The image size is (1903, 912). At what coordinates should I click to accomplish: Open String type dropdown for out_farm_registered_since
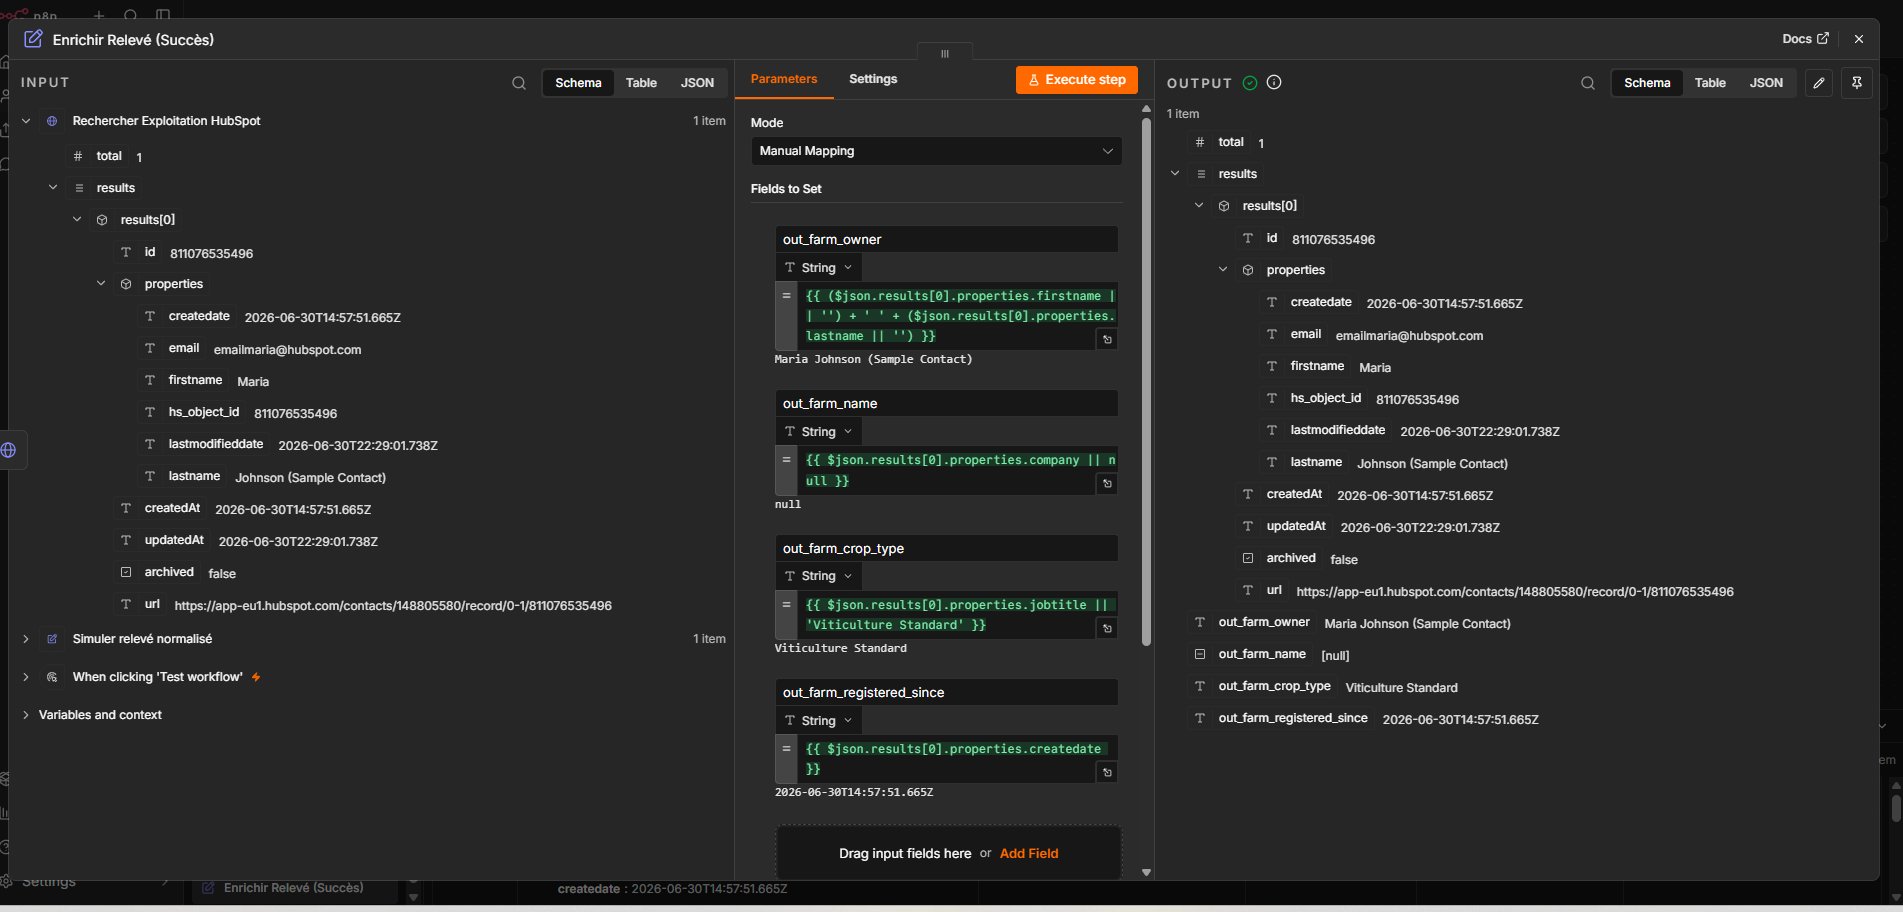[x=818, y=721]
